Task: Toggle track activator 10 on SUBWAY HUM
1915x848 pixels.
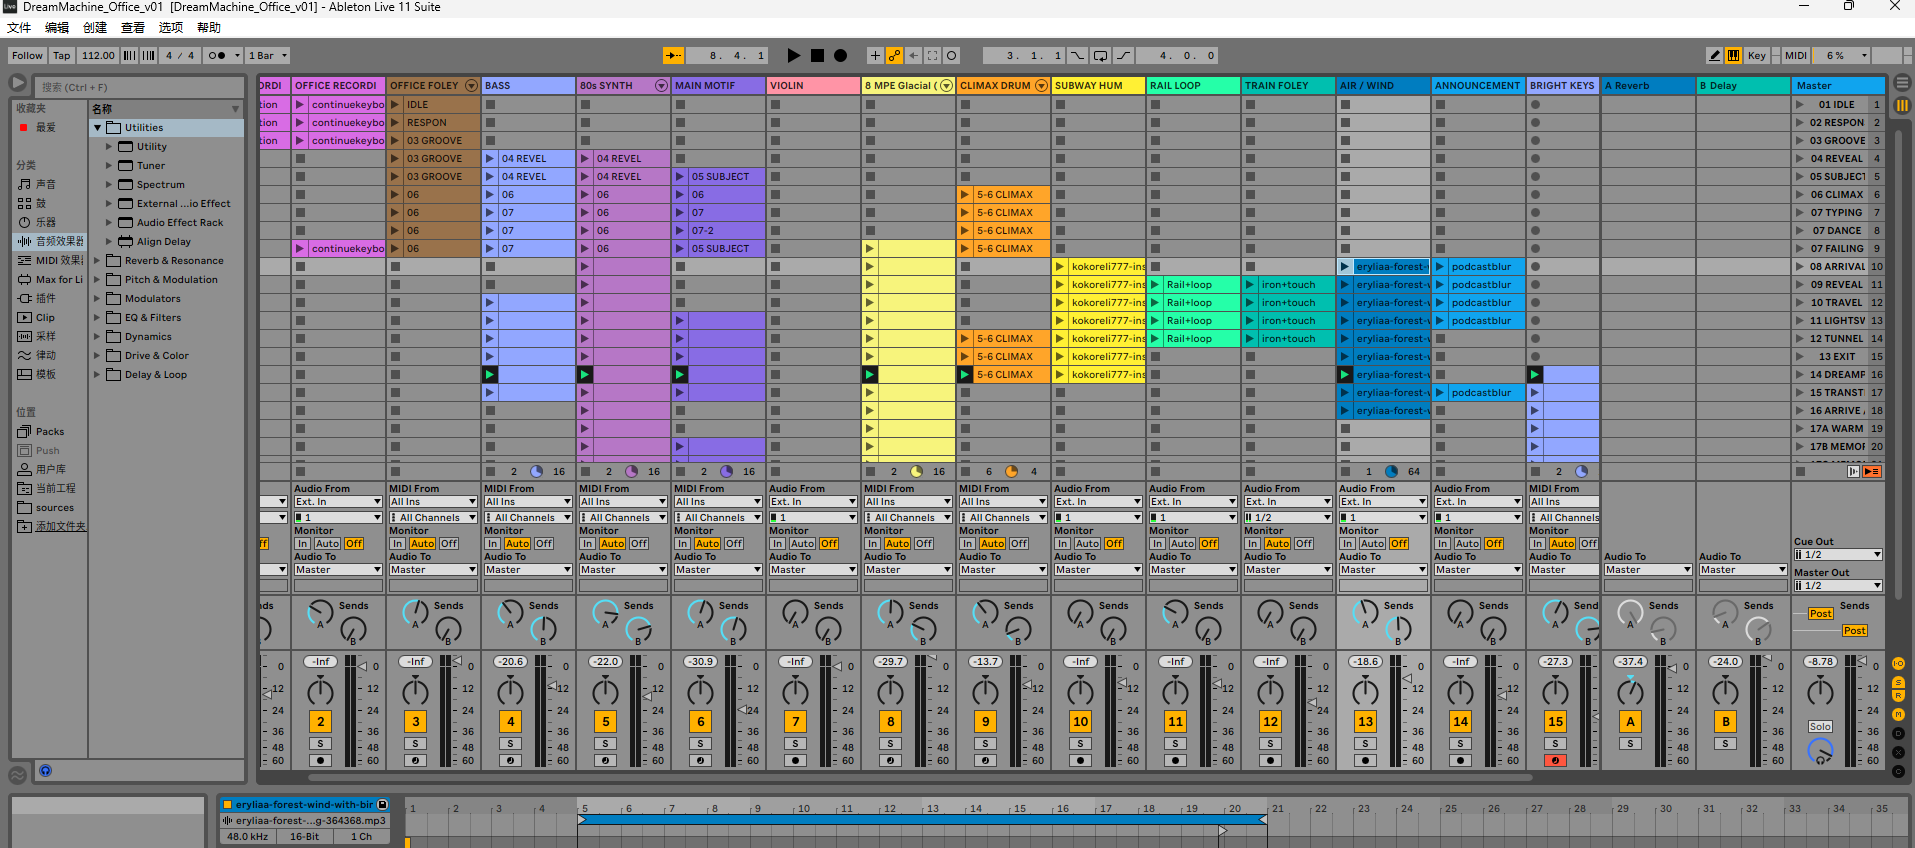Action: [x=1080, y=721]
